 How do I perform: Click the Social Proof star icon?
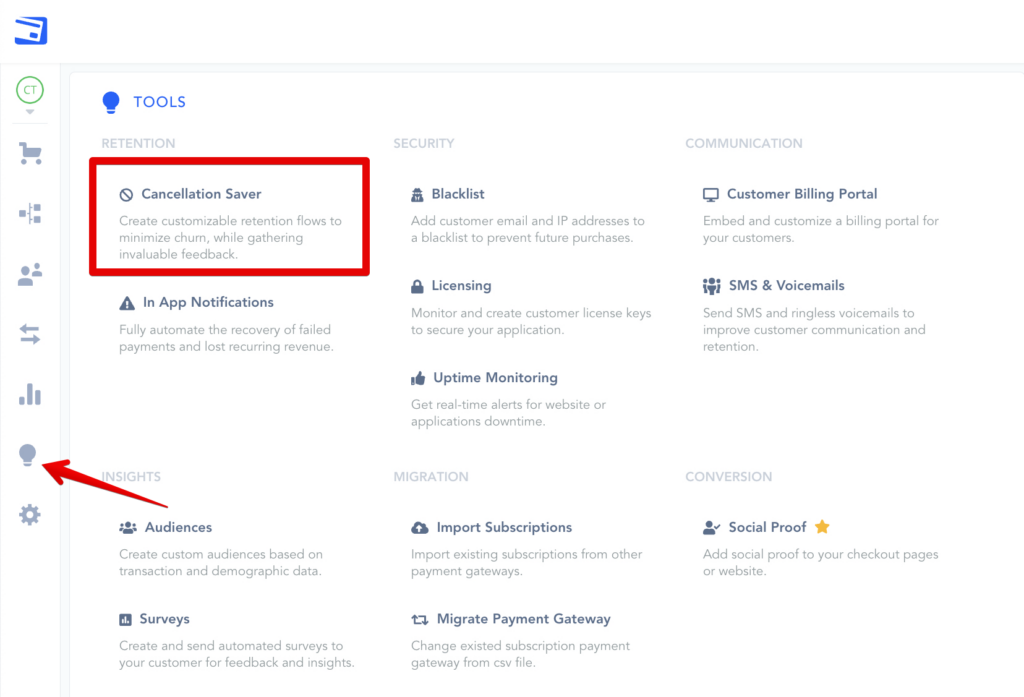point(822,527)
